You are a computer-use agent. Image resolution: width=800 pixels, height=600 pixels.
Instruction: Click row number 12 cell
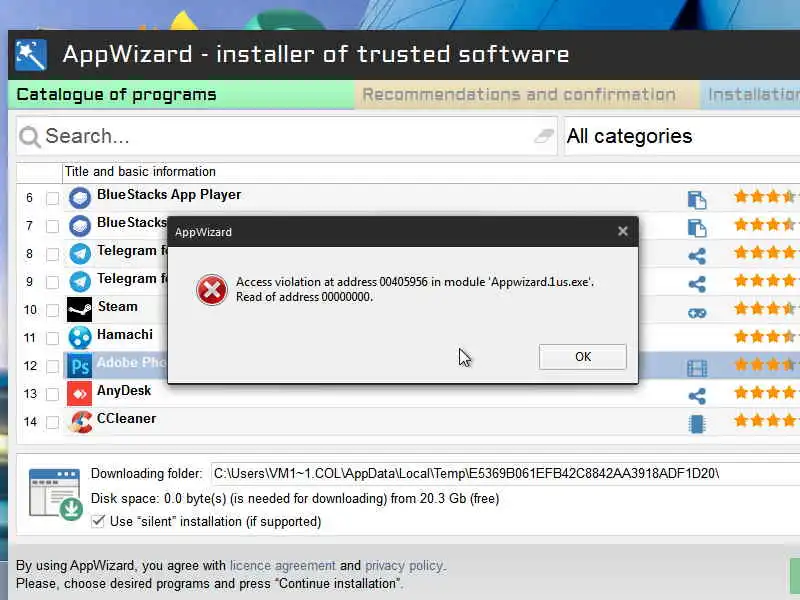coord(30,366)
